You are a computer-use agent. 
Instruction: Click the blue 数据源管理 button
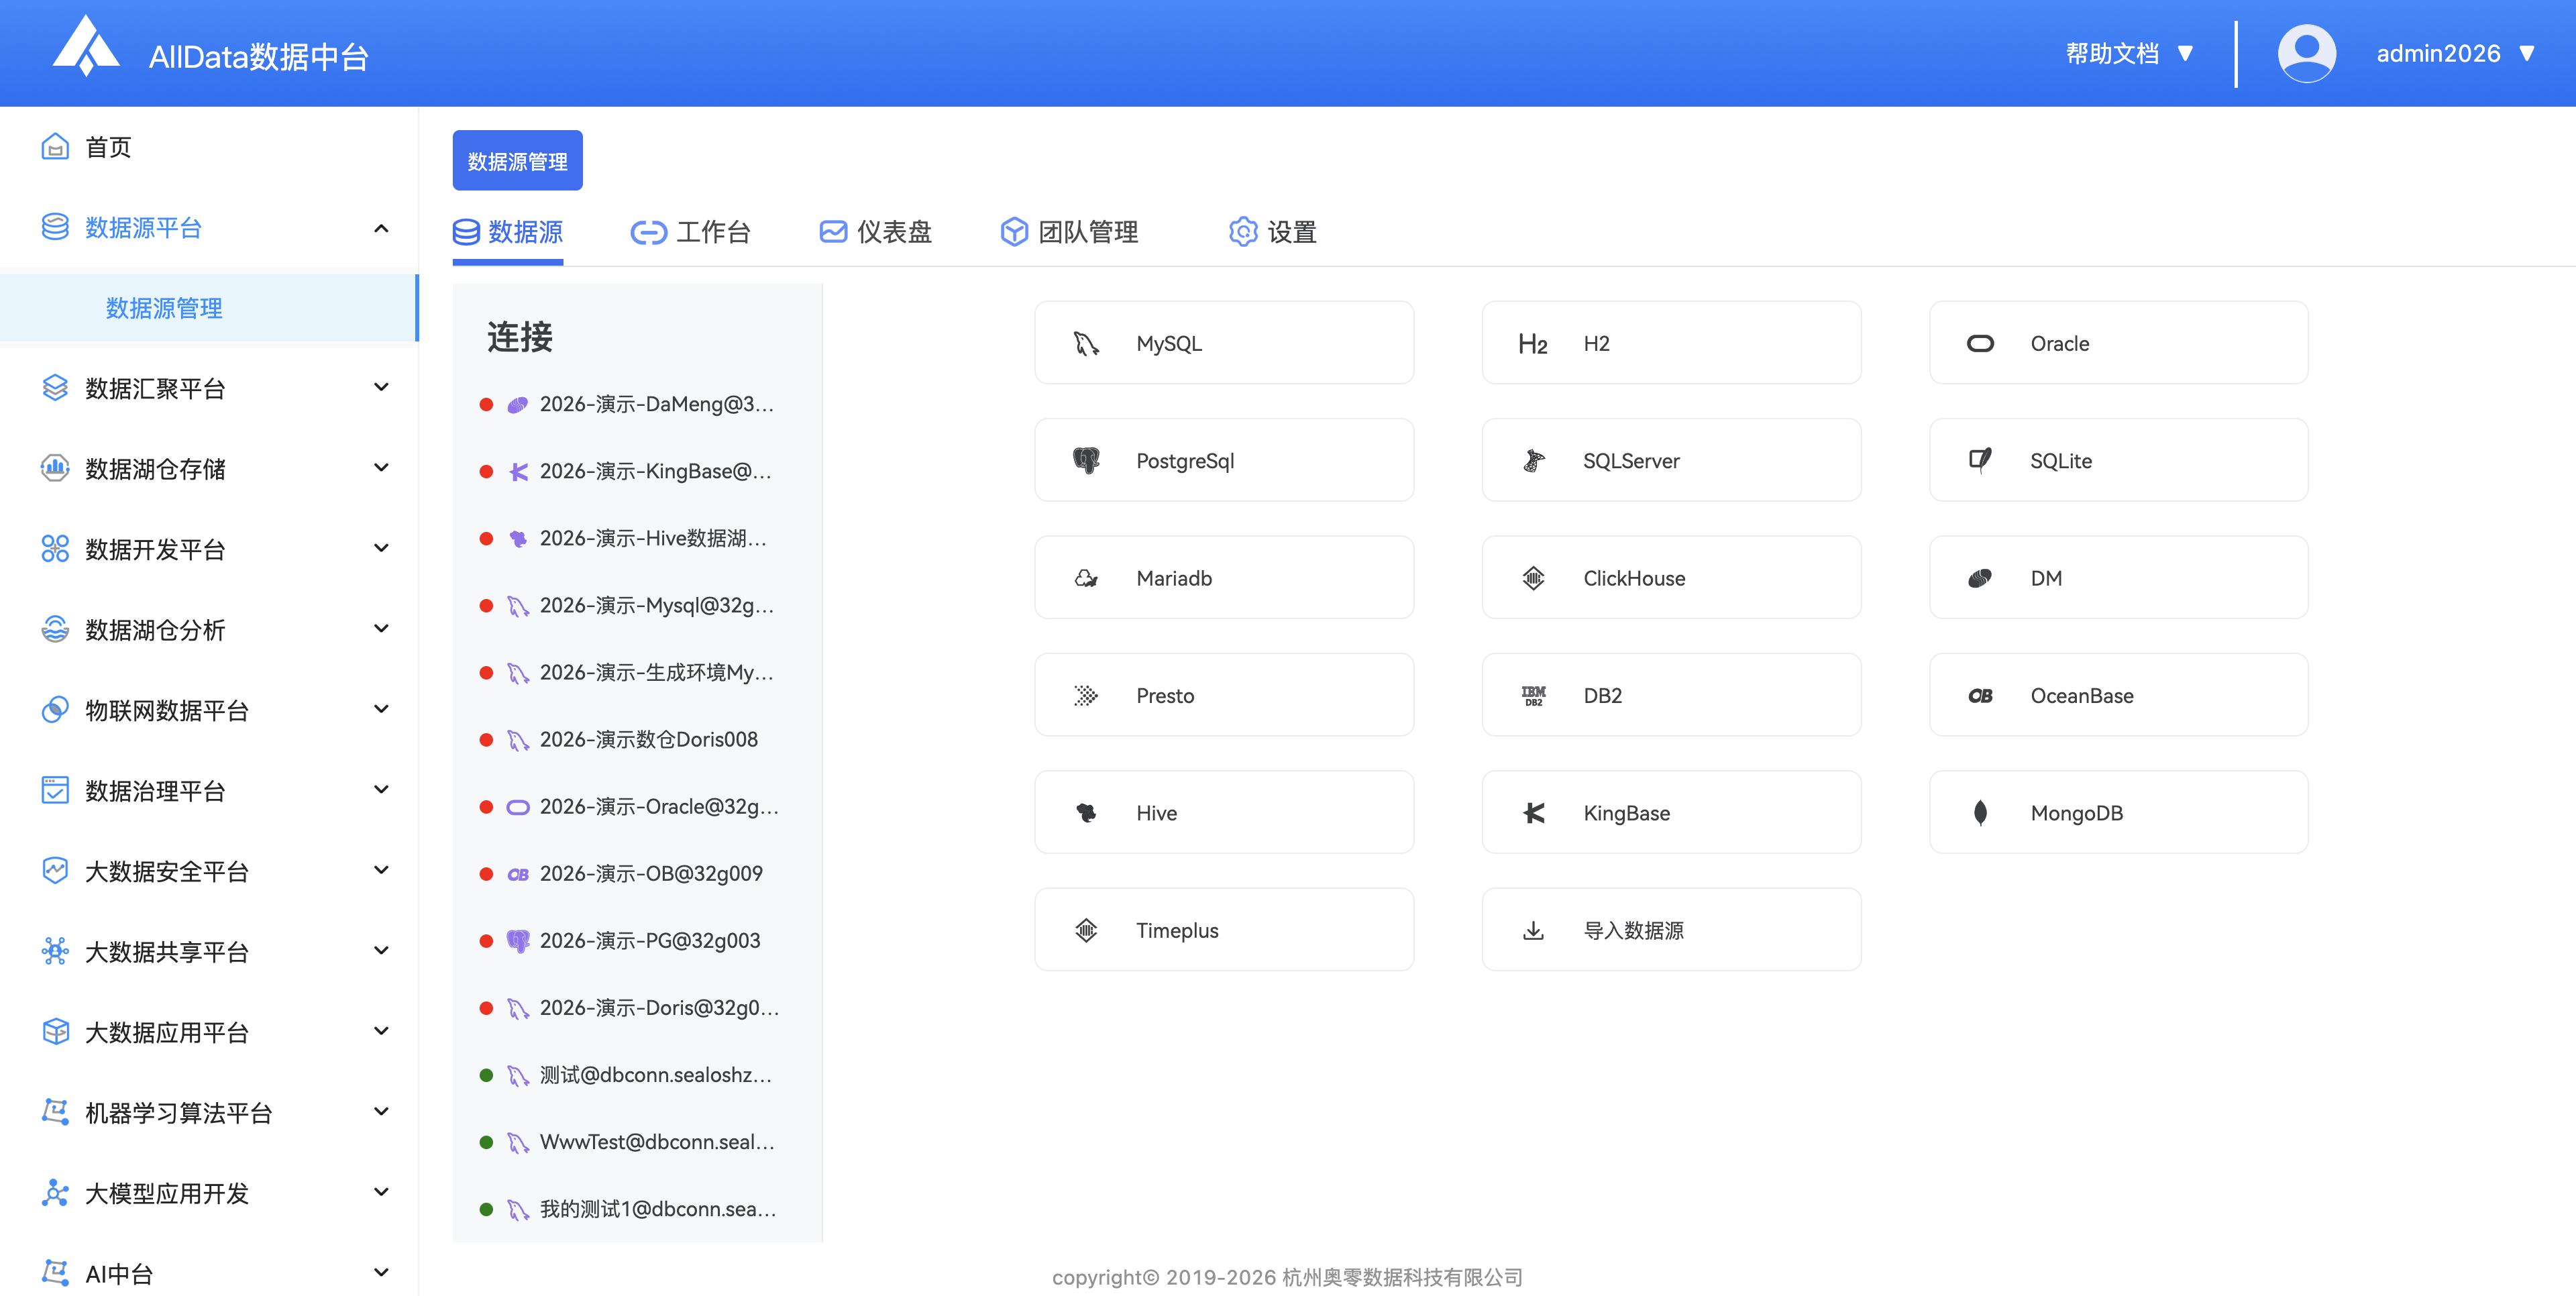[x=517, y=160]
